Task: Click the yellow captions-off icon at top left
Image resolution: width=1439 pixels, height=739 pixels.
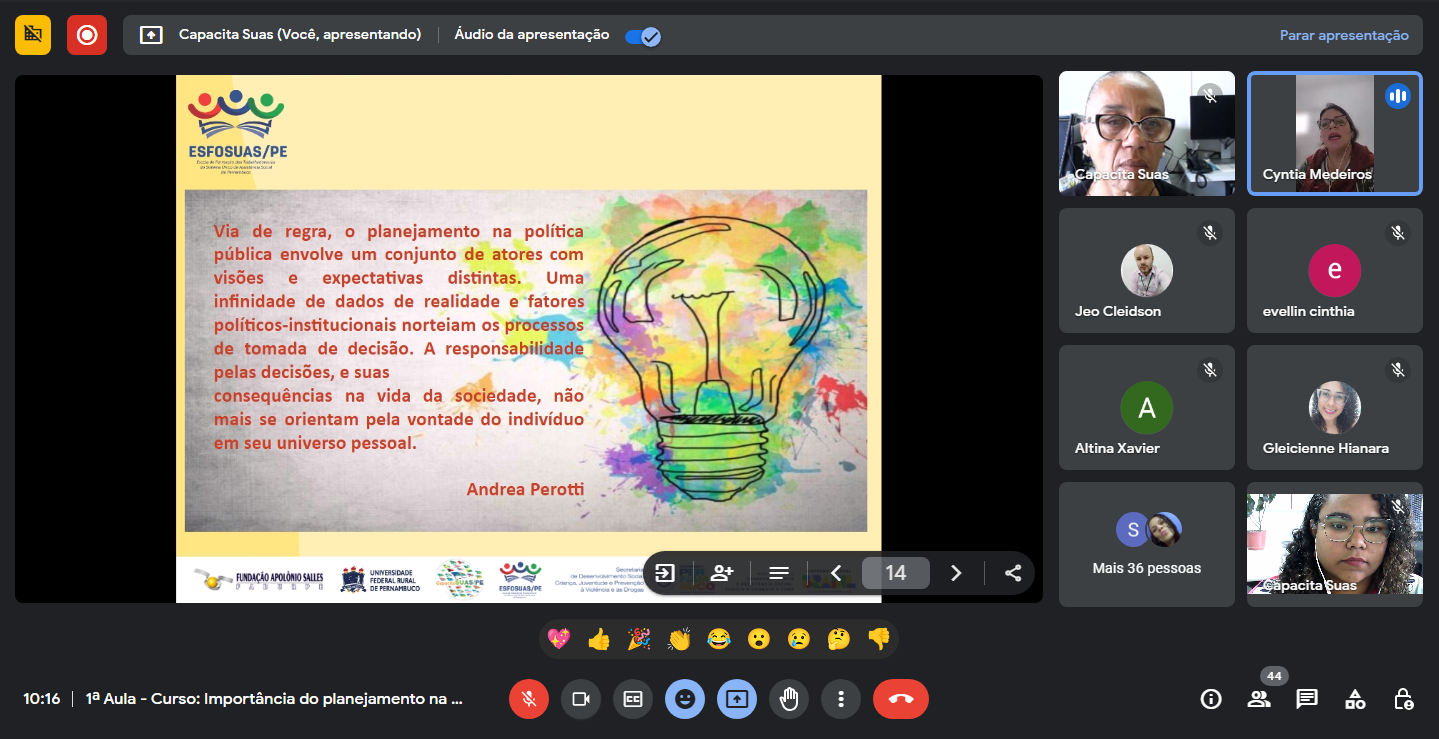Action: click(33, 35)
